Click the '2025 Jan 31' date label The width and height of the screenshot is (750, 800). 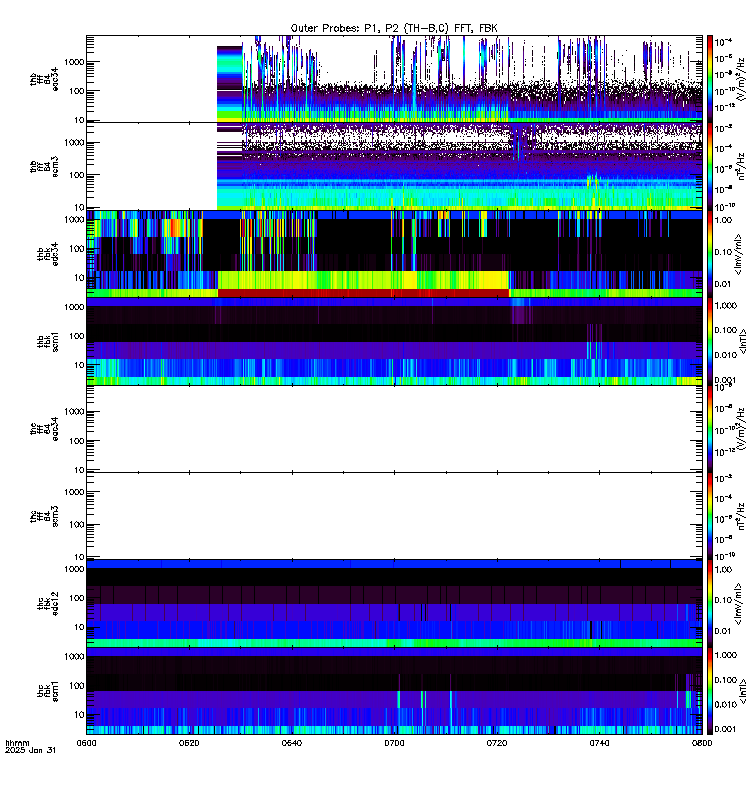(30, 750)
